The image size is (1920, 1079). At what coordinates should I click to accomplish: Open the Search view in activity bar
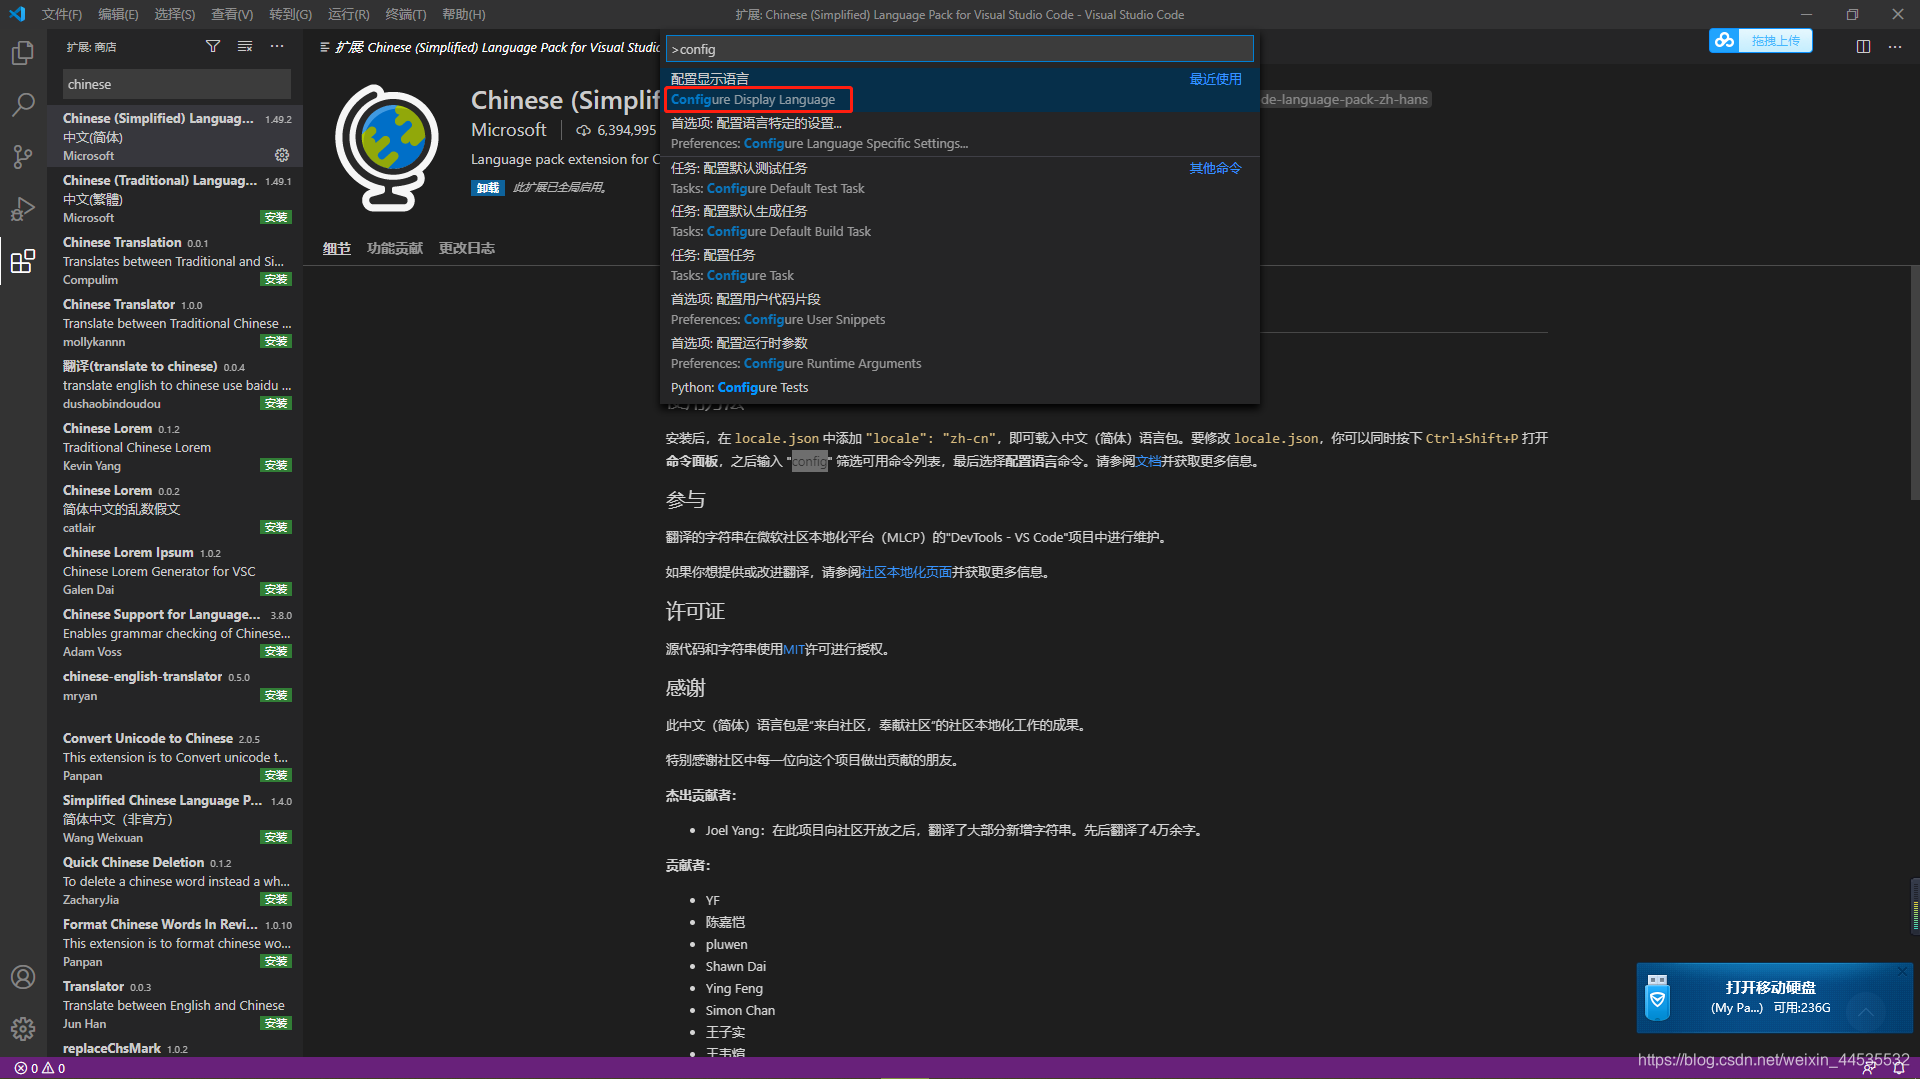(22, 104)
